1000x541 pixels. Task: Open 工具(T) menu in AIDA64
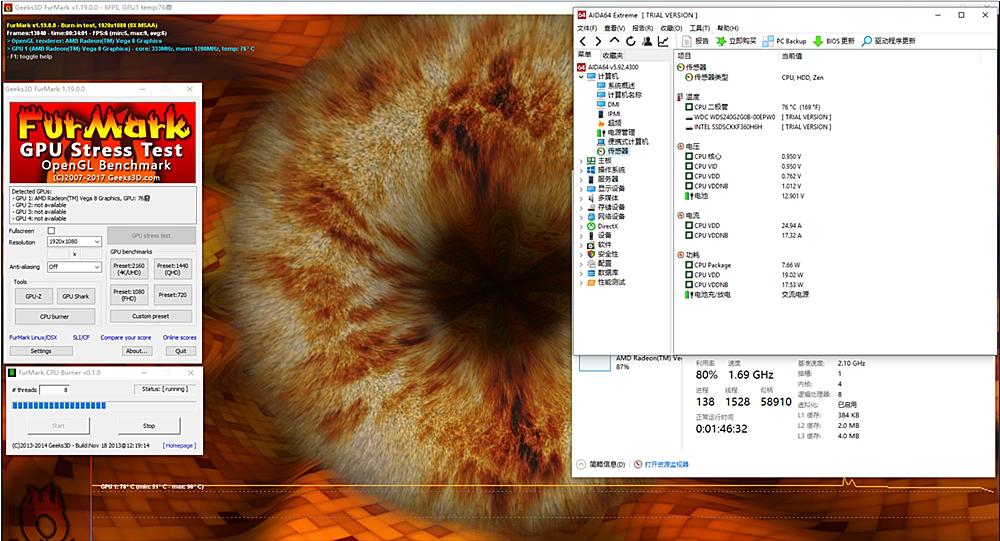[700, 28]
